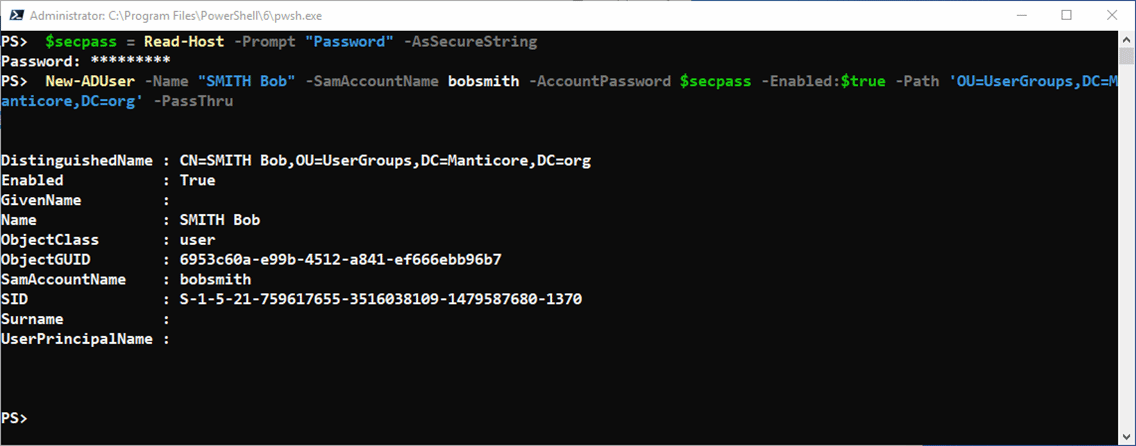Click the scrollbar up arrow
1136x446 pixels.
1125,39
